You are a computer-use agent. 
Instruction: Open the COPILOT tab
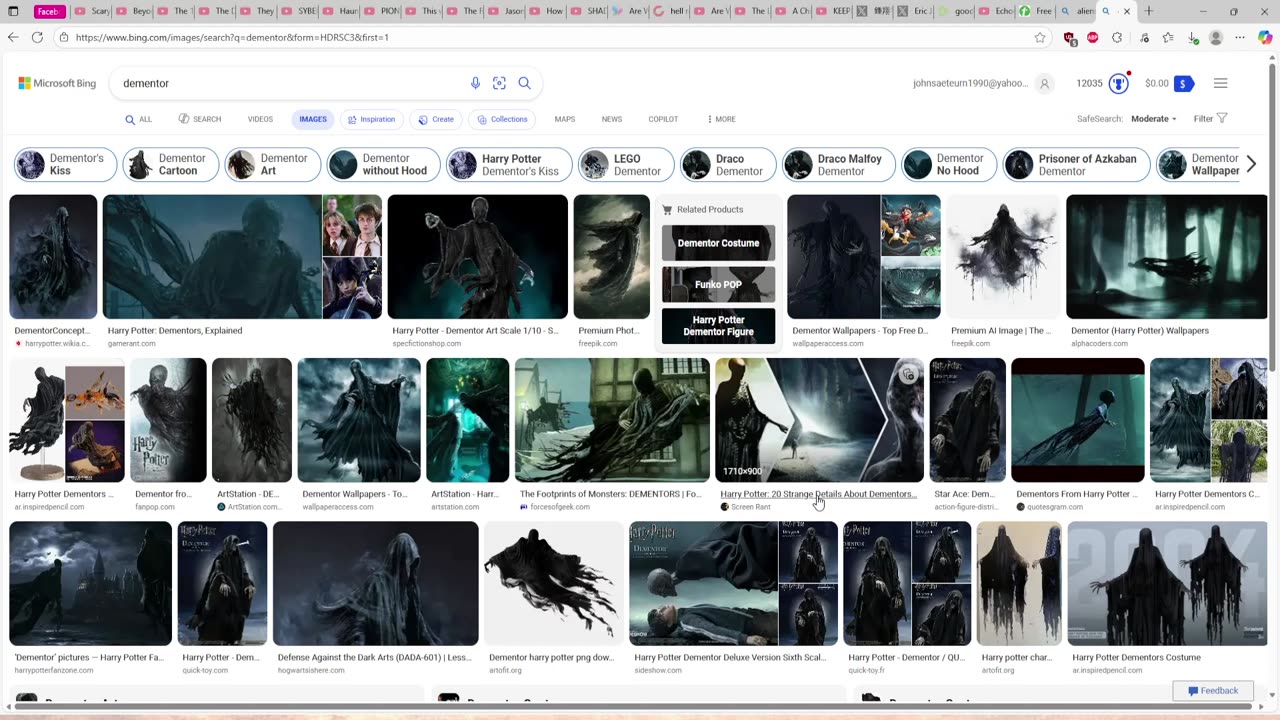tap(663, 119)
